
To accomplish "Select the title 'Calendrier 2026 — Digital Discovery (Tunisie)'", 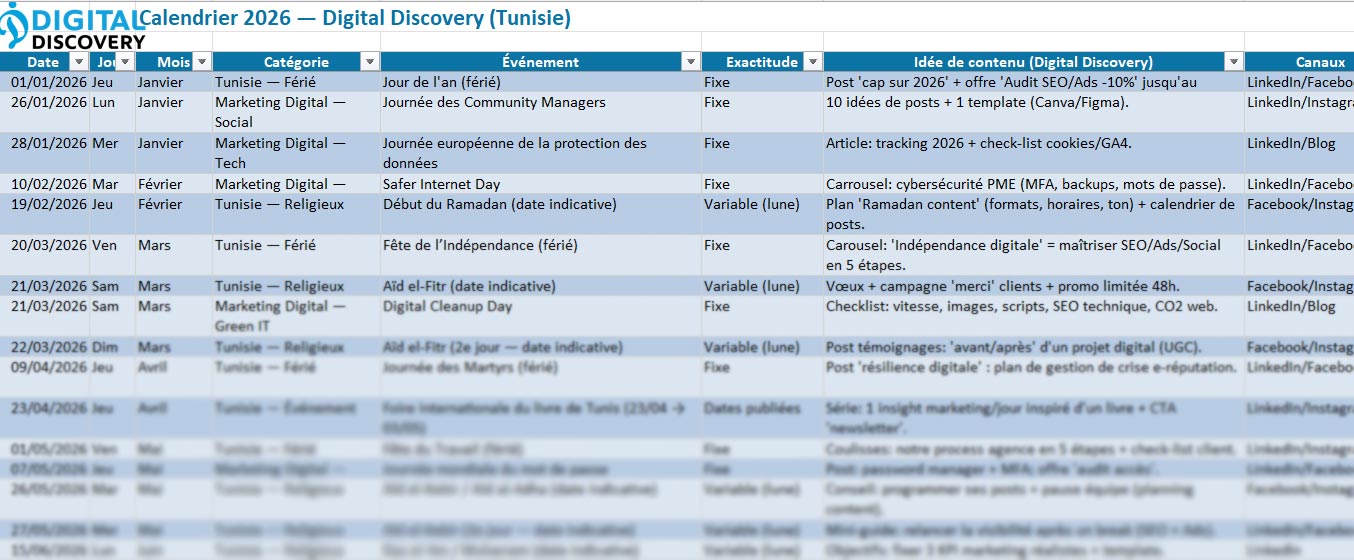I will click(x=354, y=18).
